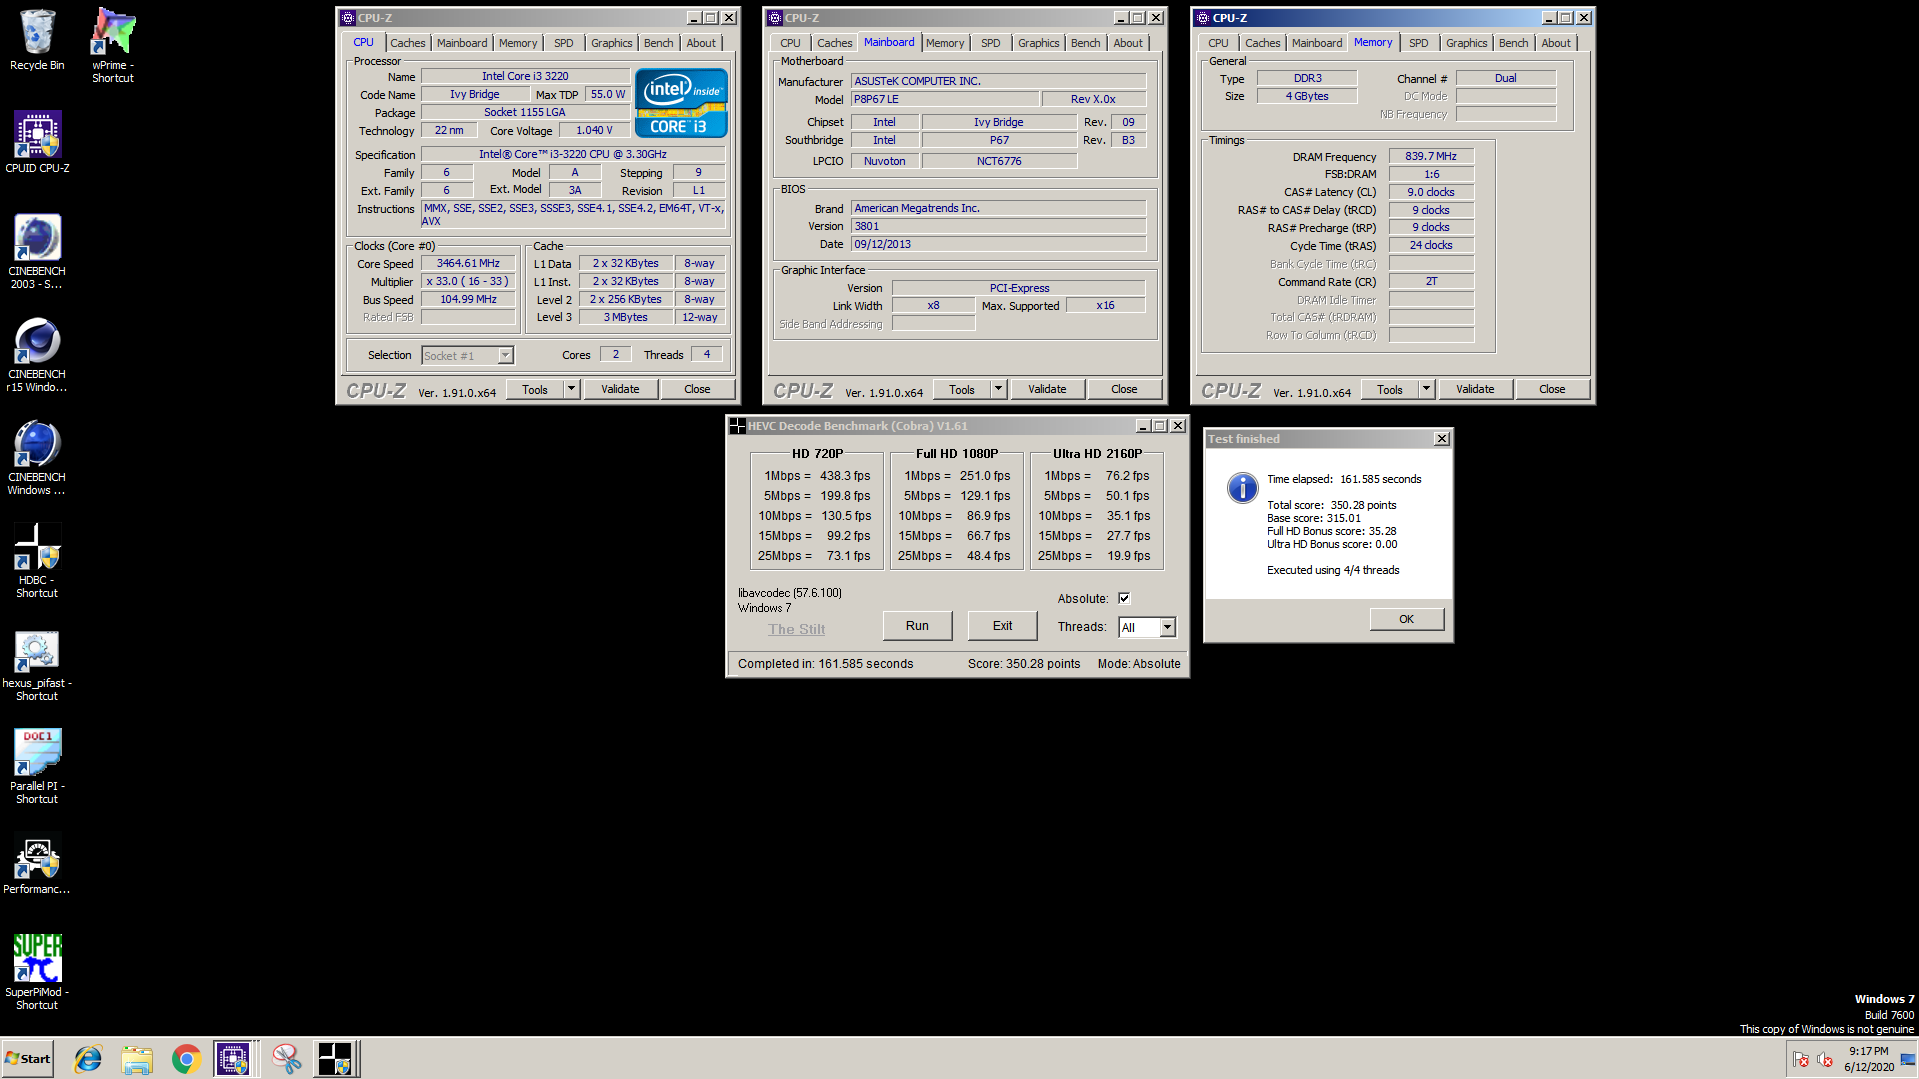Click the info icon in Test finished dialog
Viewport: 1919px width, 1079px height.
click(x=1242, y=487)
